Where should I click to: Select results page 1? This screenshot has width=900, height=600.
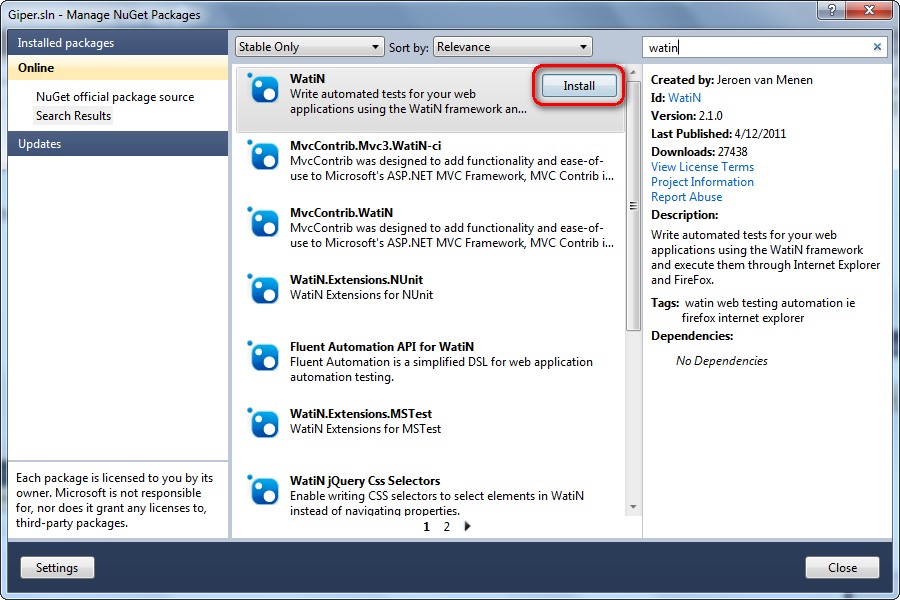426,527
